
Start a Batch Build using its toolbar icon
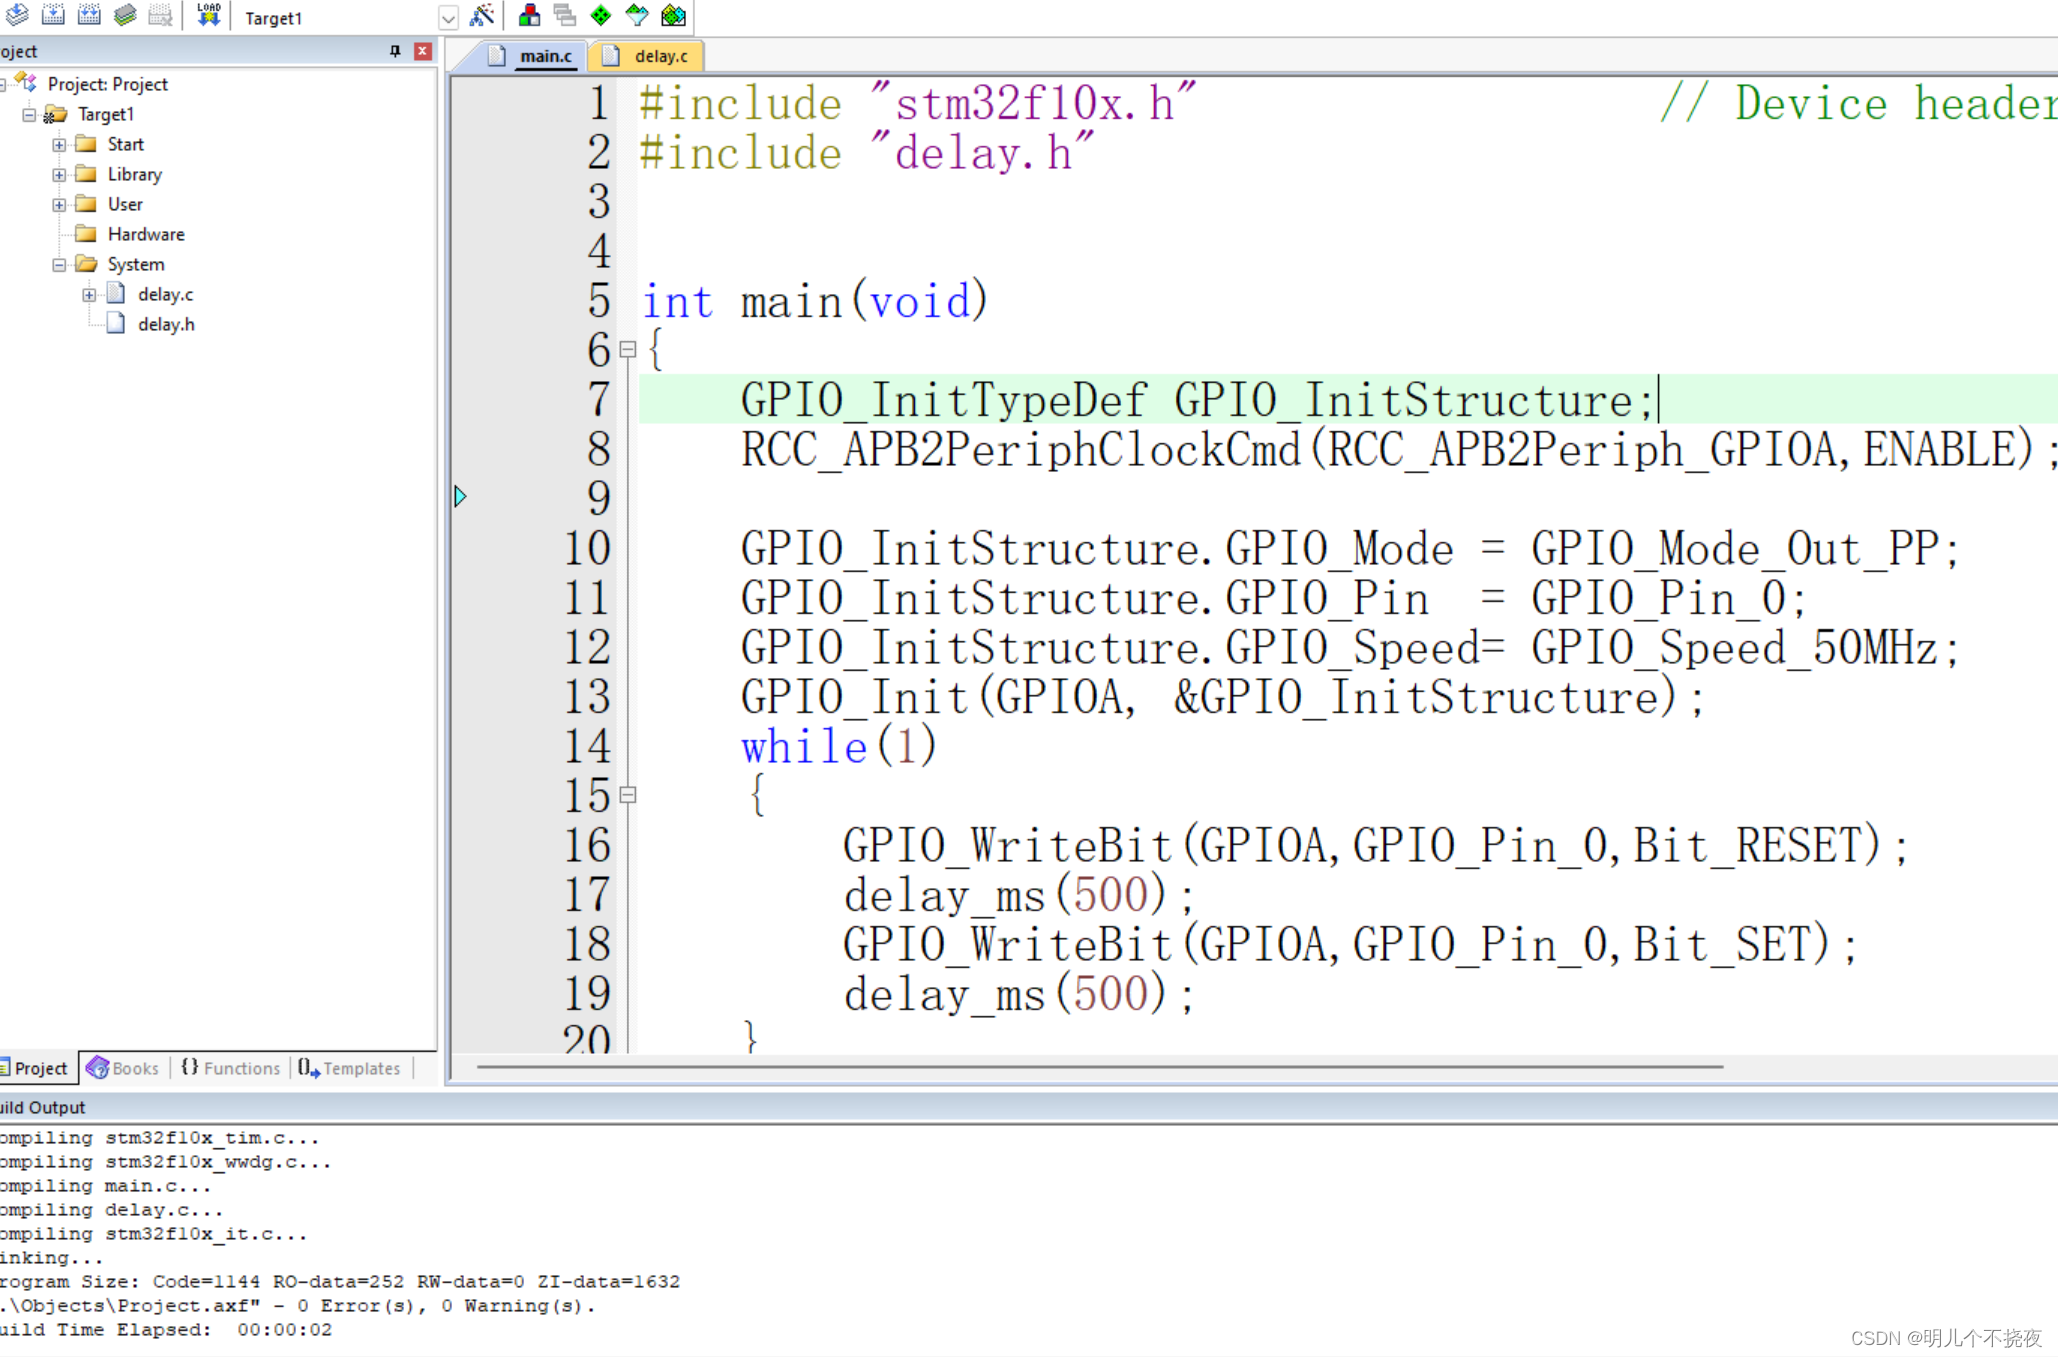click(x=124, y=15)
